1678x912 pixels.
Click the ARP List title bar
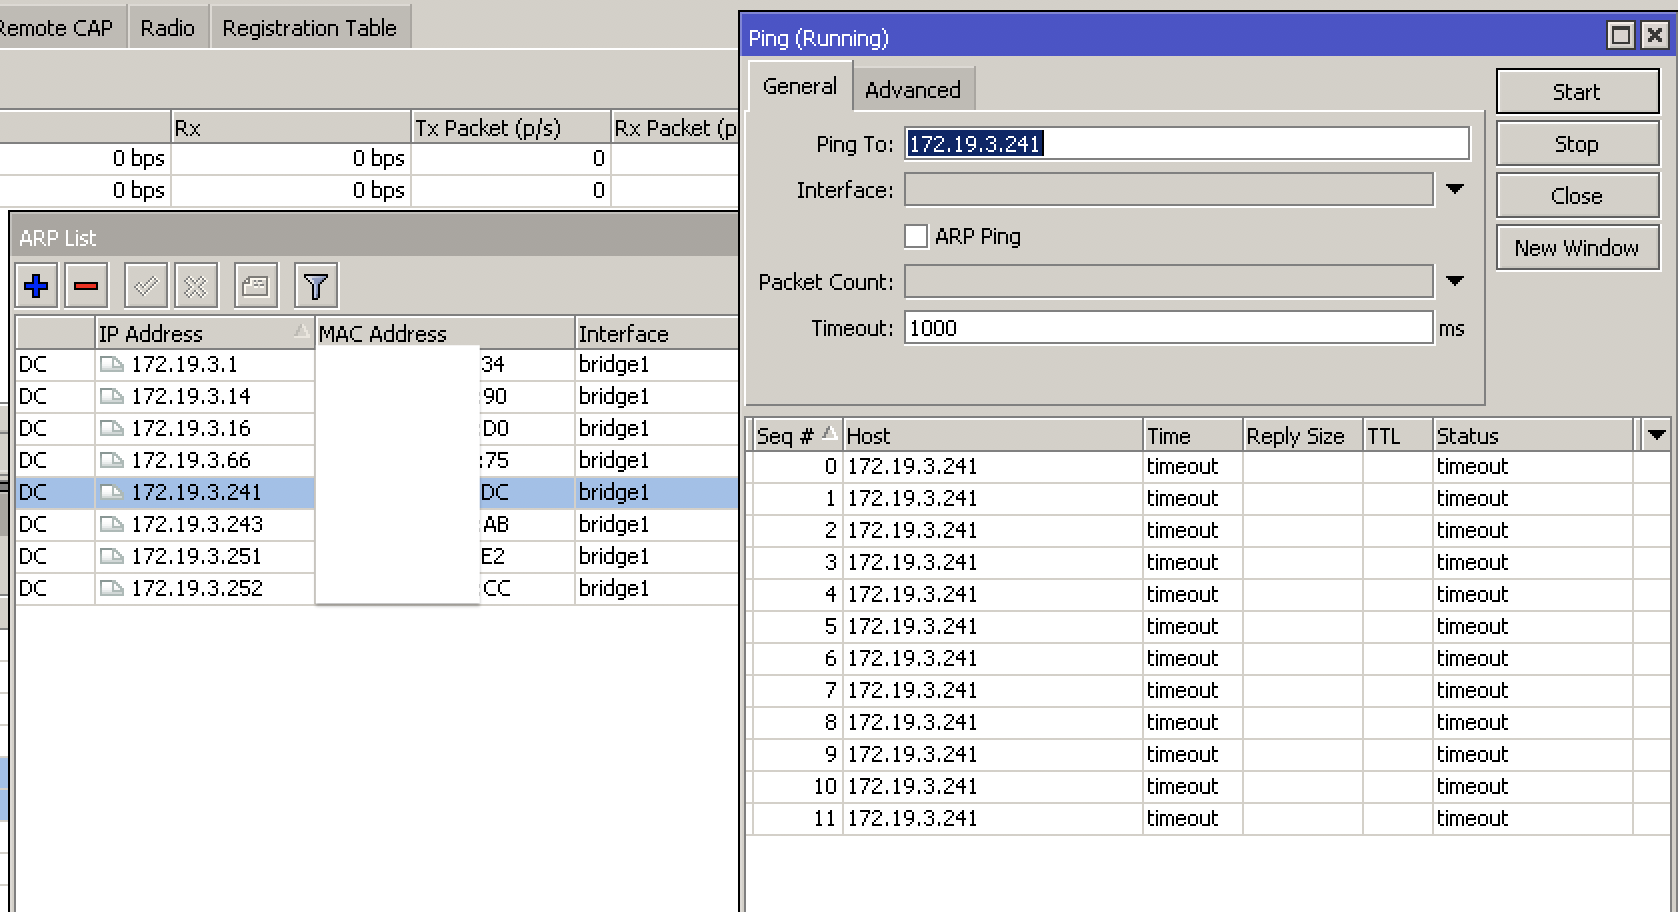pos(376,238)
